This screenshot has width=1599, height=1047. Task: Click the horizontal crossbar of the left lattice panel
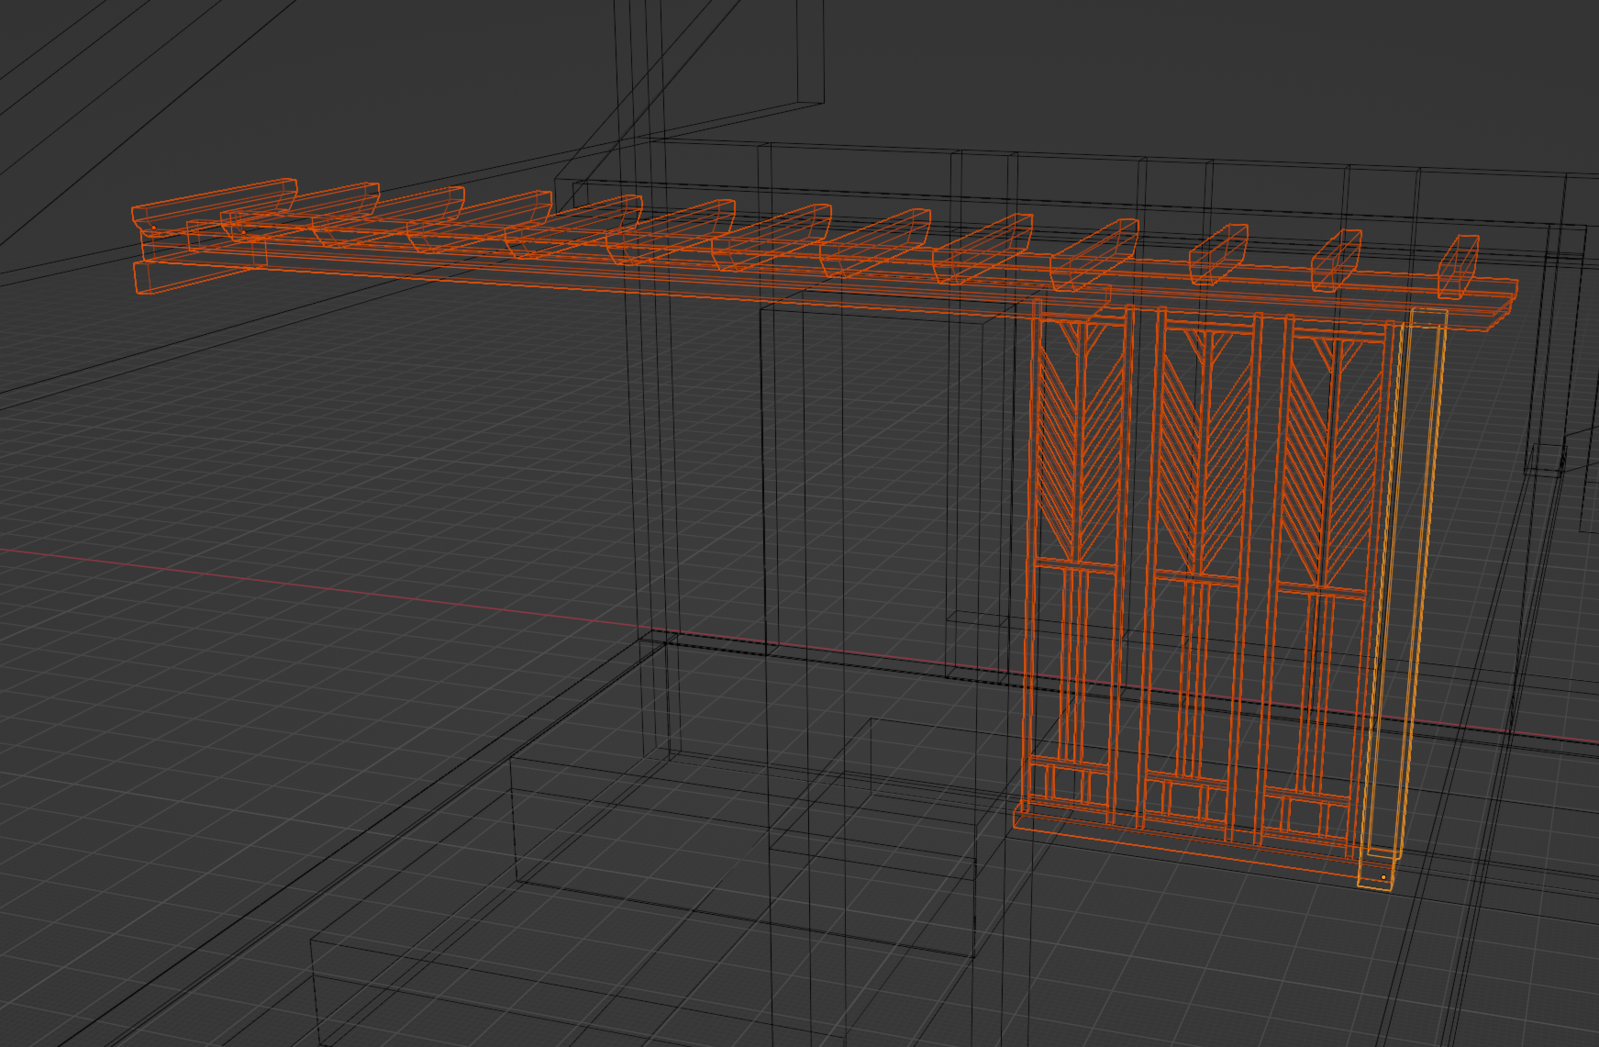tap(1075, 566)
